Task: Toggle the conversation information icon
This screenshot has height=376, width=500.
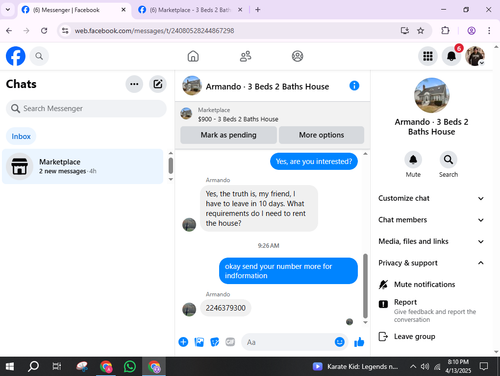Action: [x=354, y=86]
